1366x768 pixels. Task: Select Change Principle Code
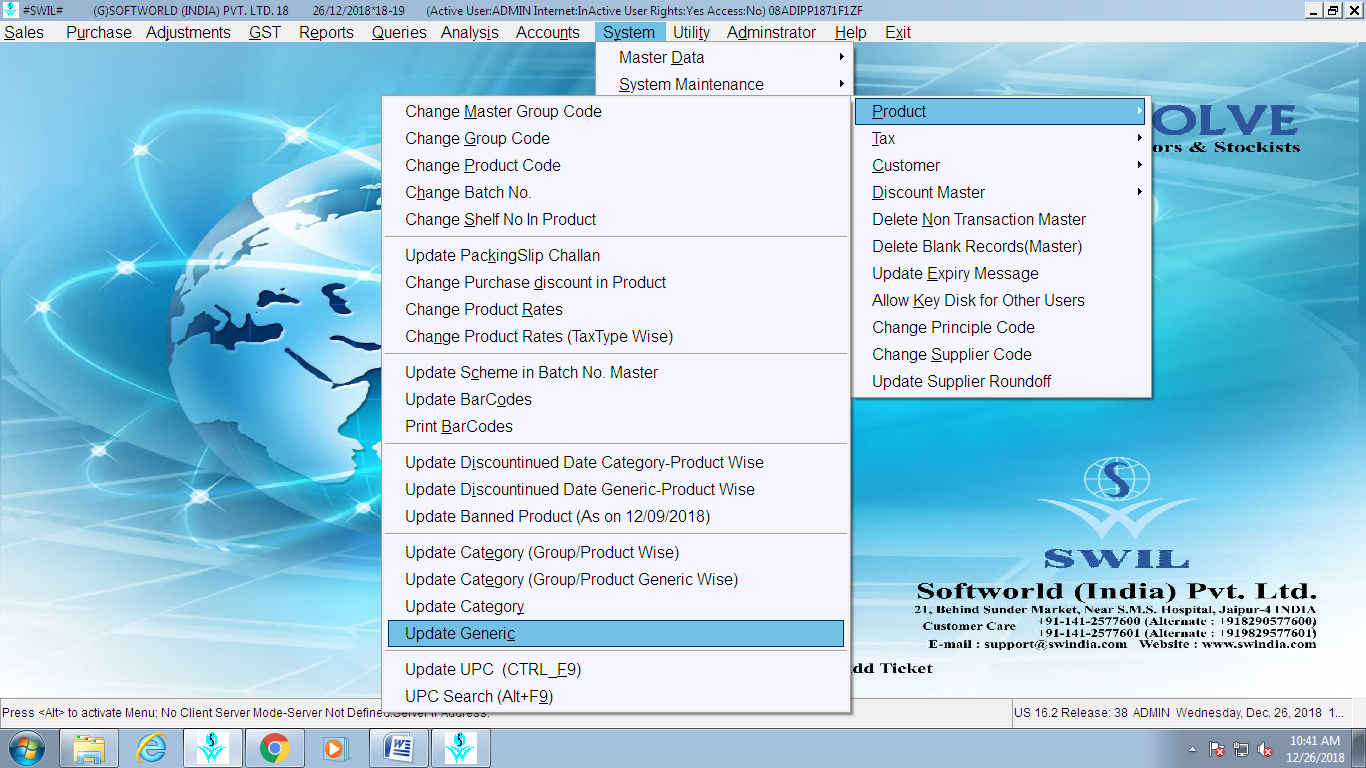1001,327
